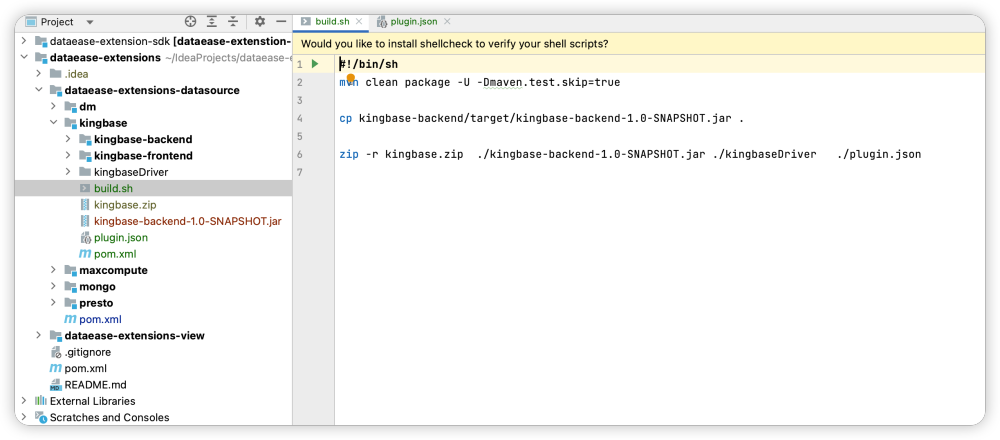This screenshot has width=1000, height=440.
Task: Expand the kingbase-backend module
Action: [68, 139]
